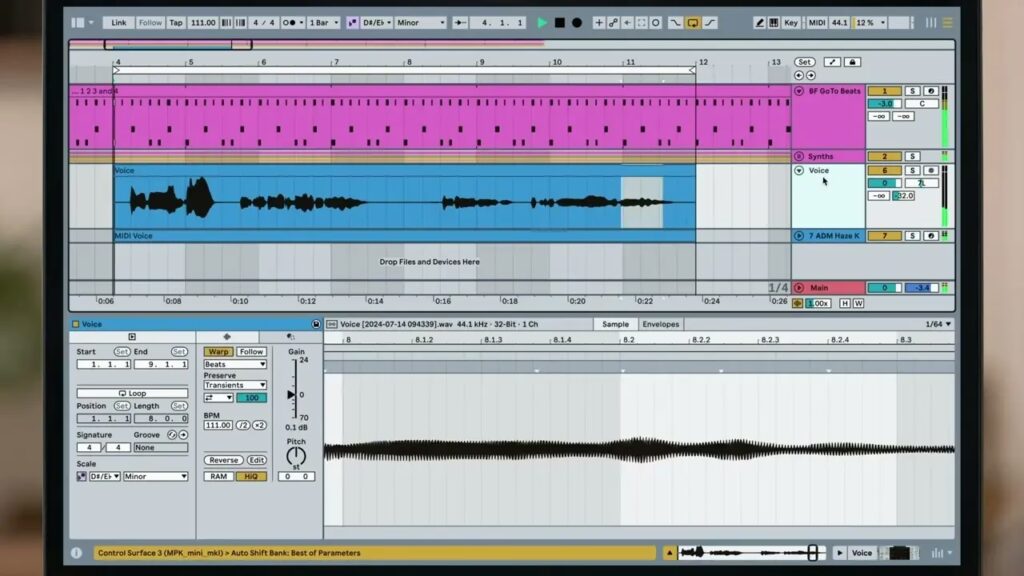This screenshot has width=1024, height=576.
Task: Click the Stop button in transport
Action: [x=560, y=22]
